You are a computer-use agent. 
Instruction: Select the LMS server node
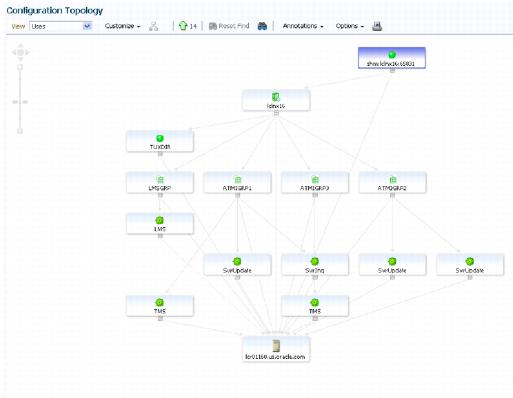point(160,224)
